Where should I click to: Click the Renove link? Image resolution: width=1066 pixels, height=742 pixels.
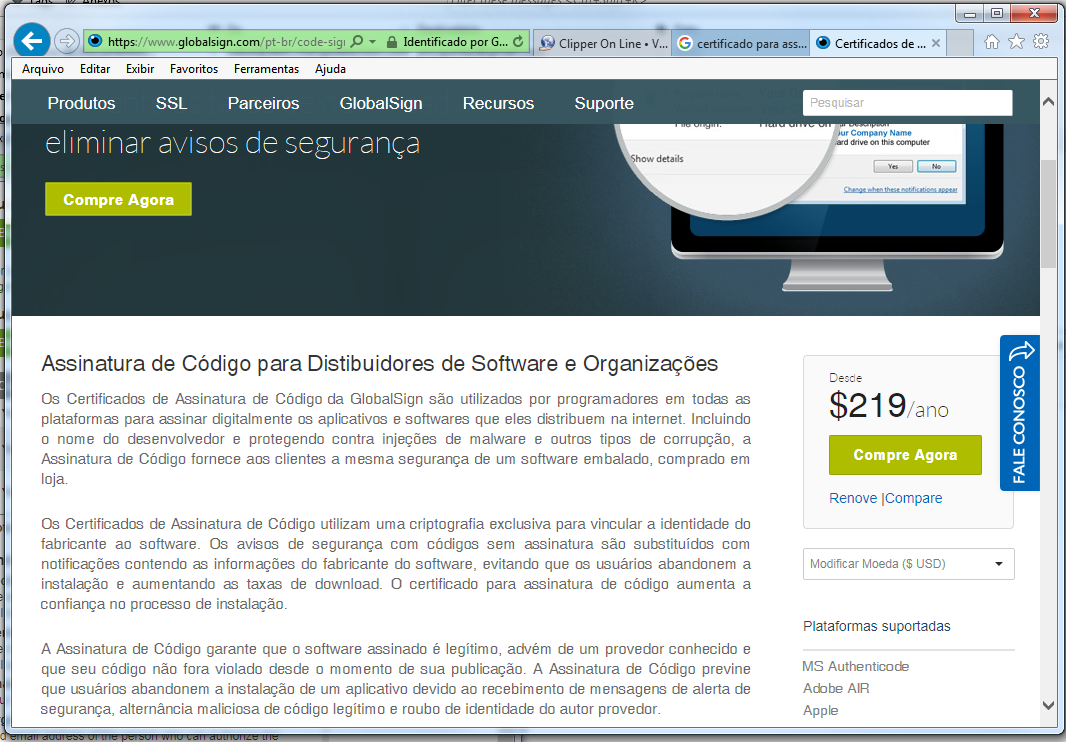pos(853,498)
